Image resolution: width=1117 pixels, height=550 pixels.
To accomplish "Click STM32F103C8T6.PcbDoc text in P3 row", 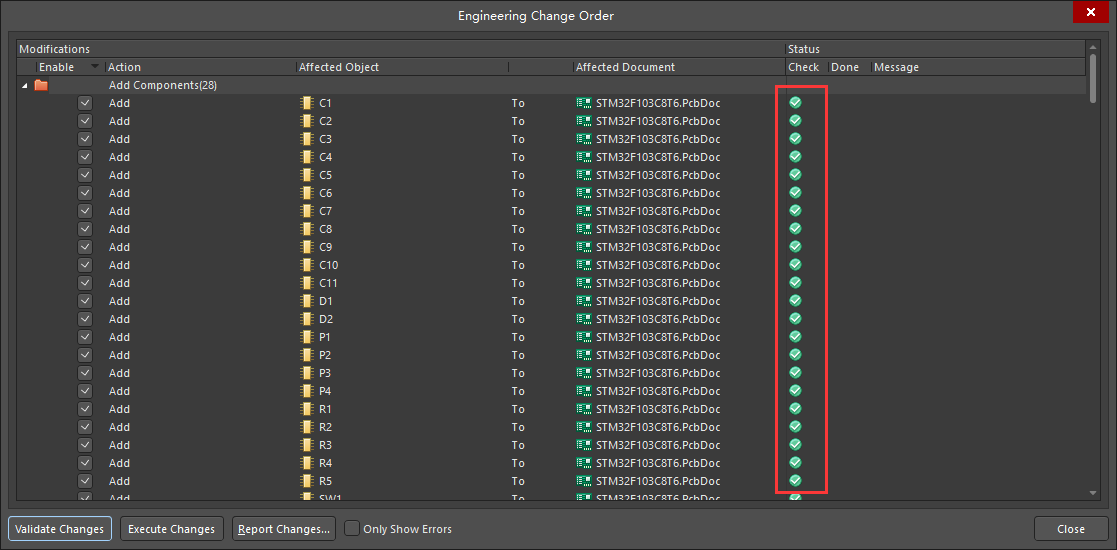I will tap(658, 373).
